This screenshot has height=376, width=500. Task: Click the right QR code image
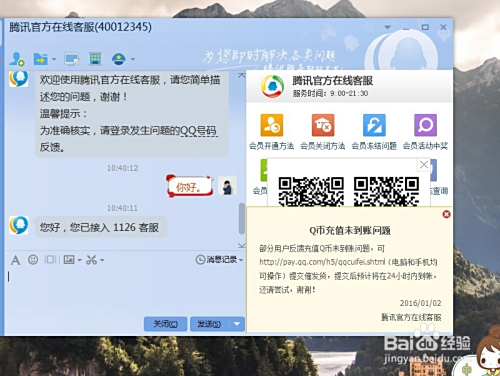[x=386, y=192]
